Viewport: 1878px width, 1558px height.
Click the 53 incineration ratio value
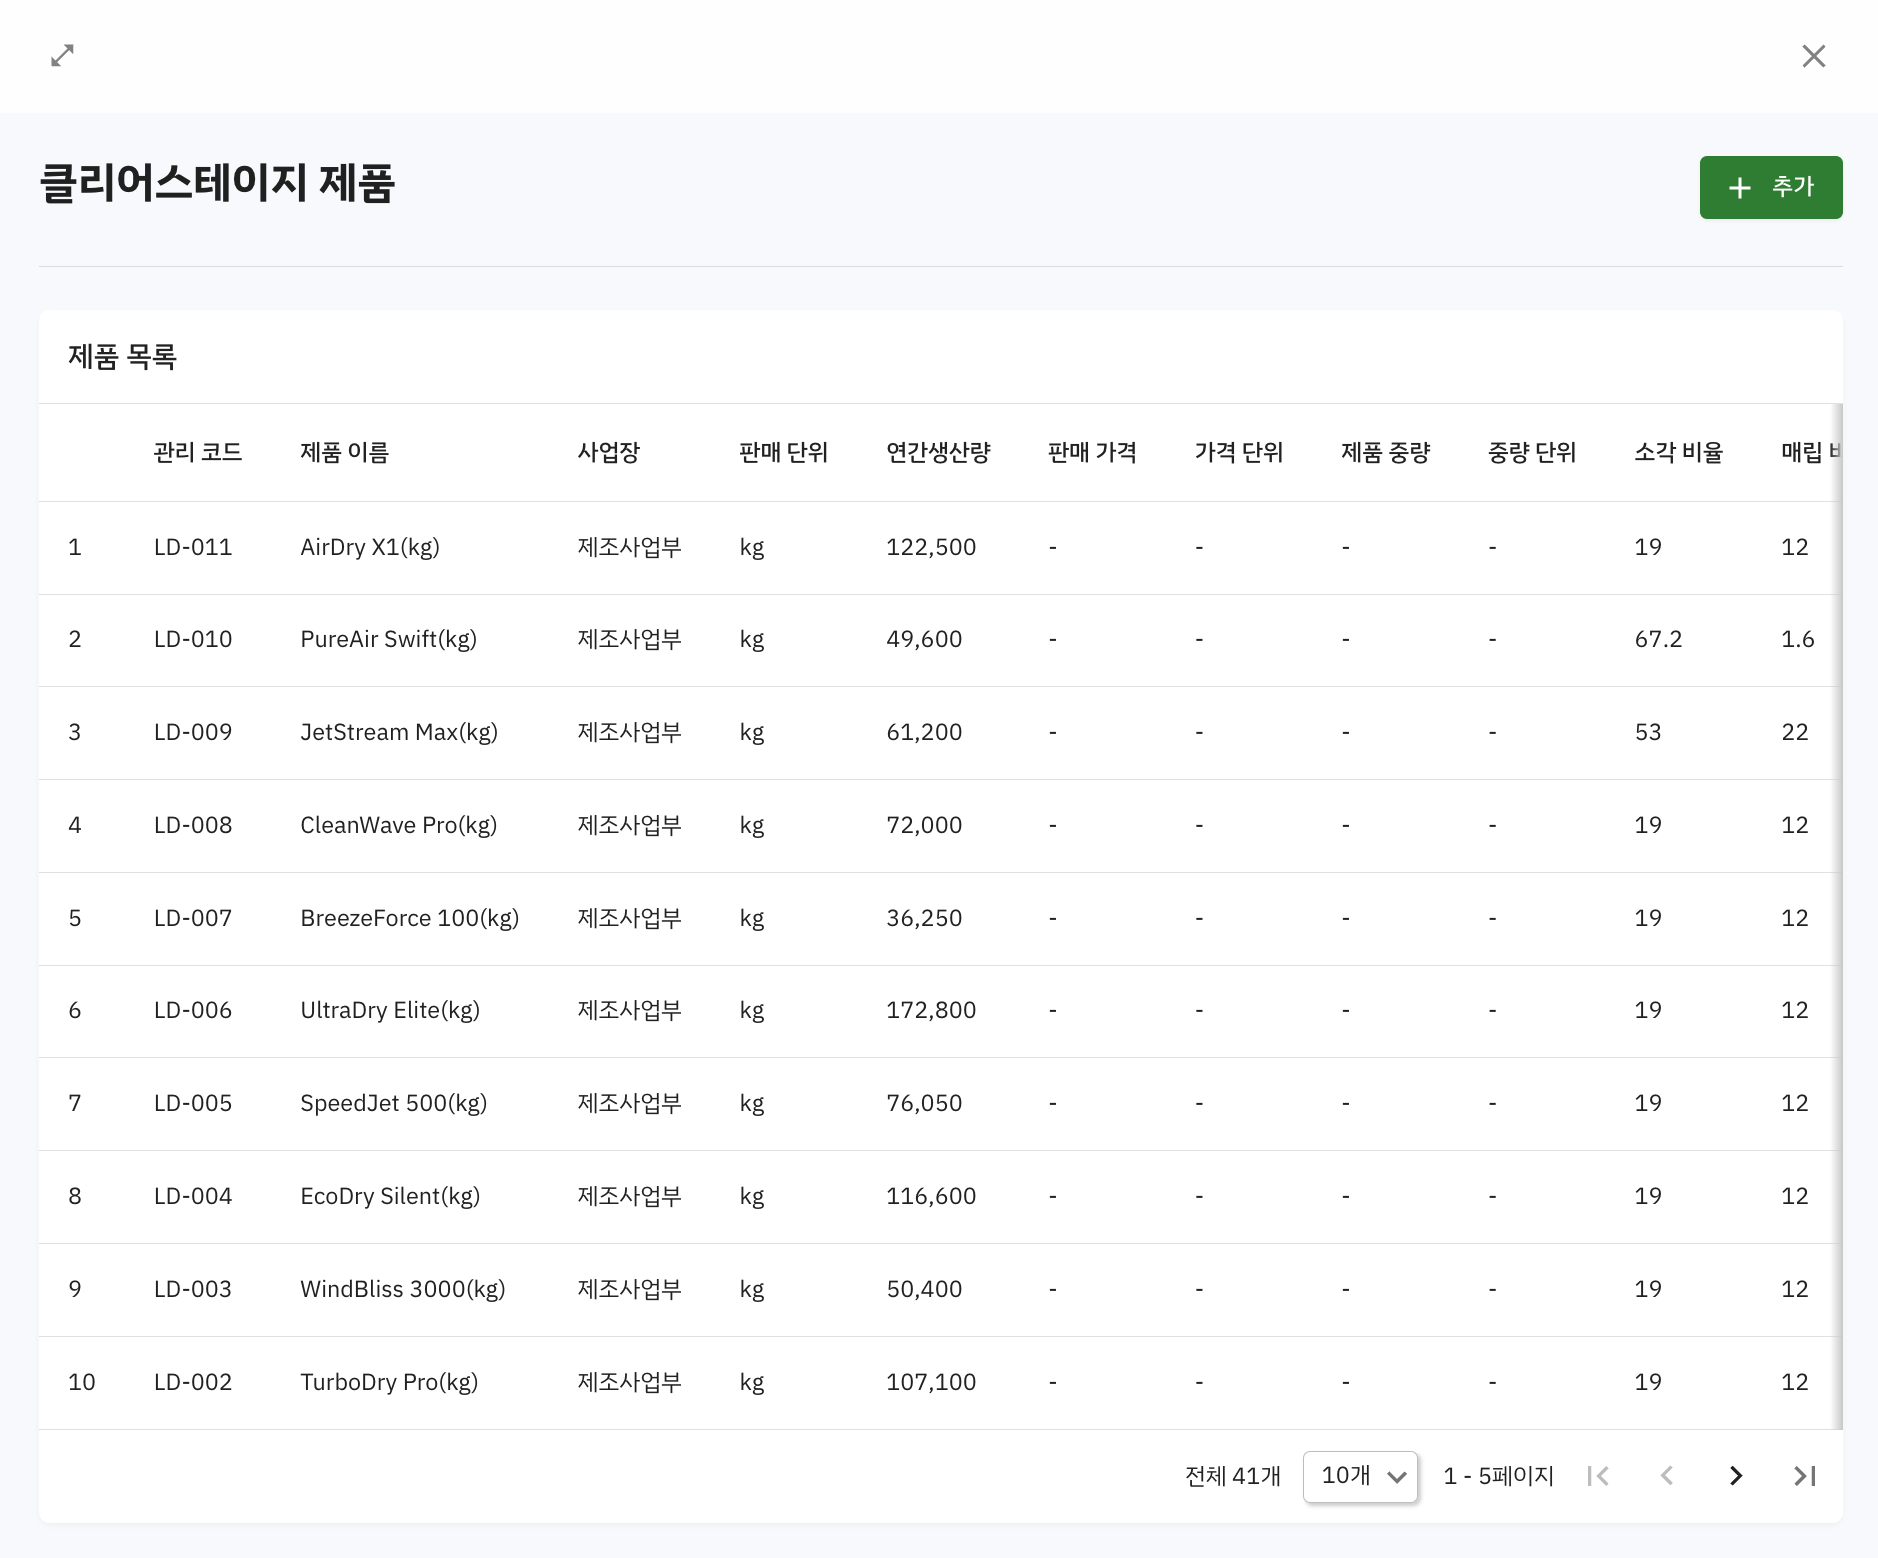coord(1647,733)
